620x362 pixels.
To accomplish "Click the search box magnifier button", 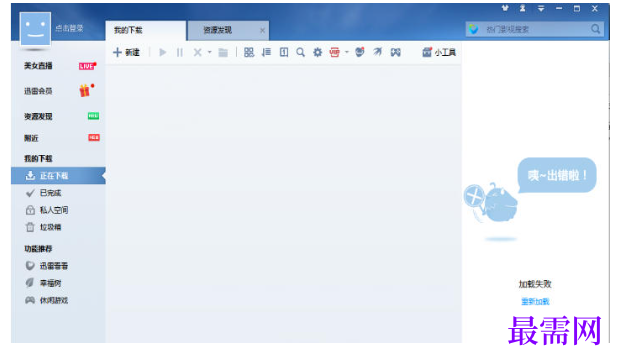I will coord(595,29).
